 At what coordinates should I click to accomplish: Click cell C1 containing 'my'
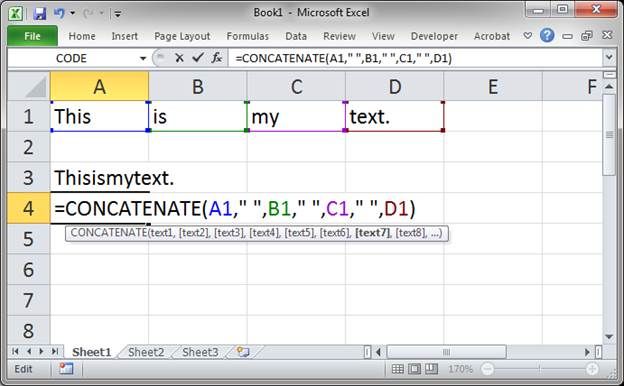(x=296, y=116)
